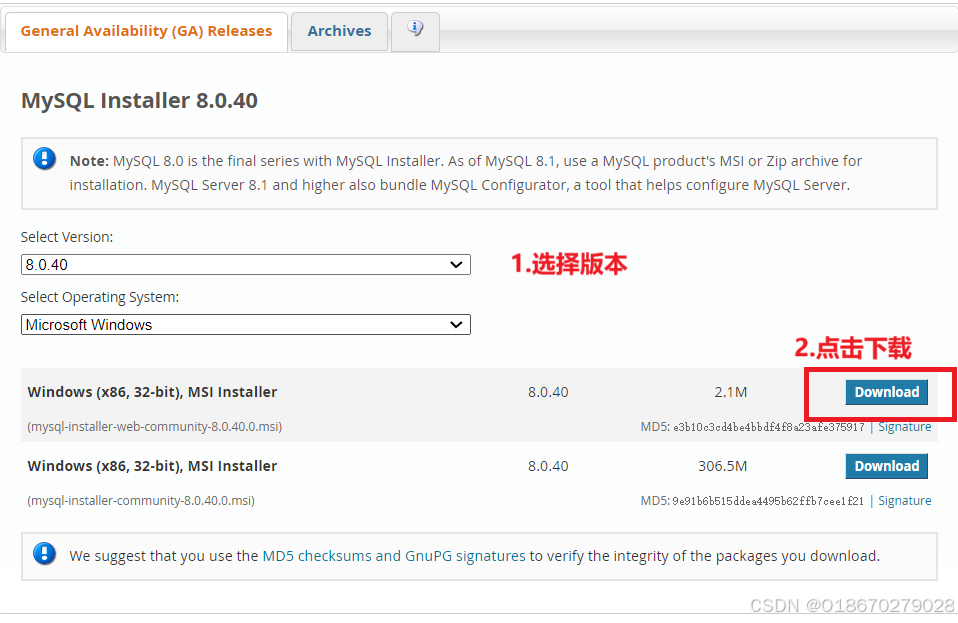Click the MySQL Installer 8.0.40 heading

[139, 100]
